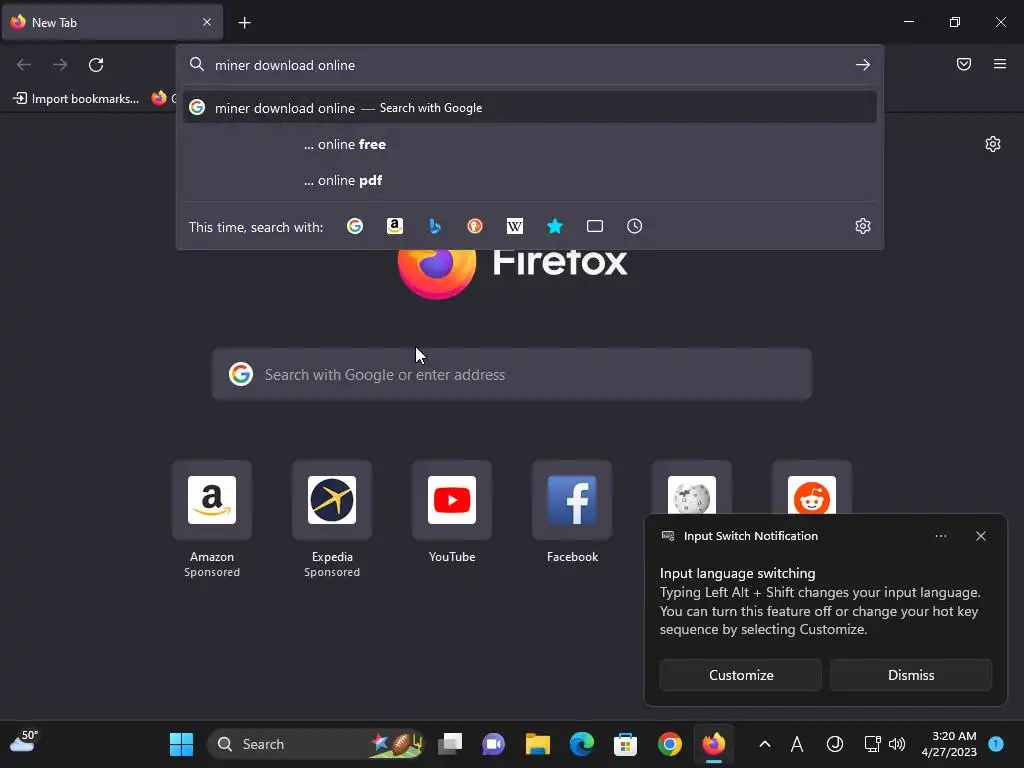The width and height of the screenshot is (1024, 768).
Task: Launch Google Chrome from taskbar
Action: [x=669, y=744]
